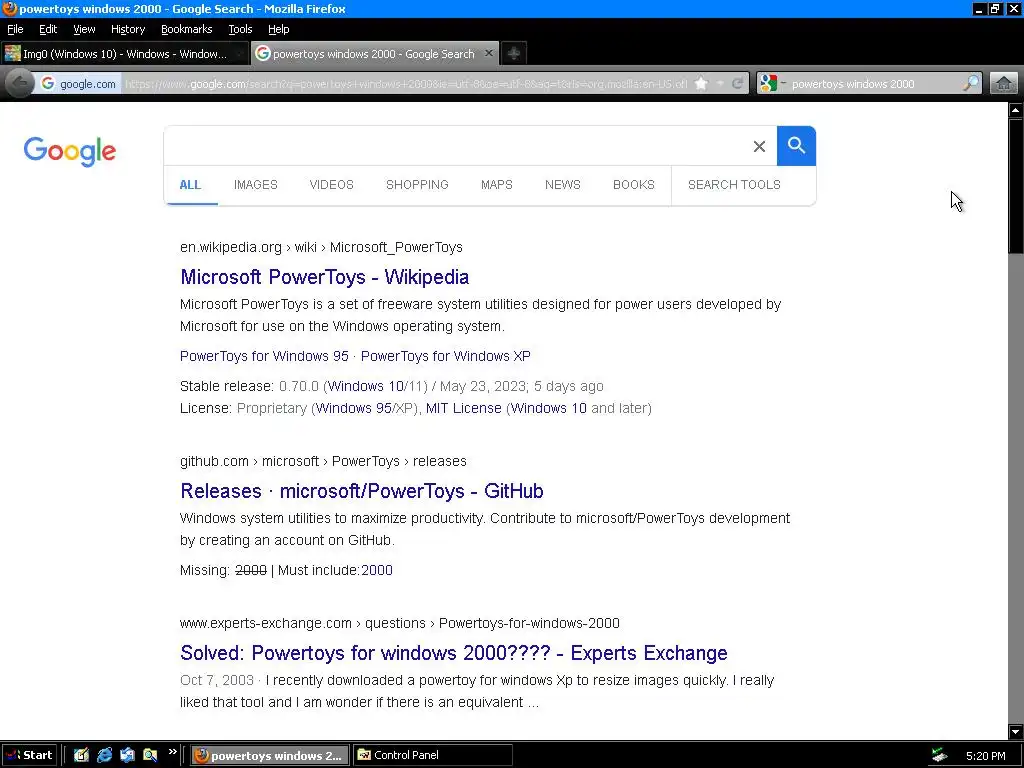
Task: Click the fourth quick launch search icon
Action: (x=150, y=756)
